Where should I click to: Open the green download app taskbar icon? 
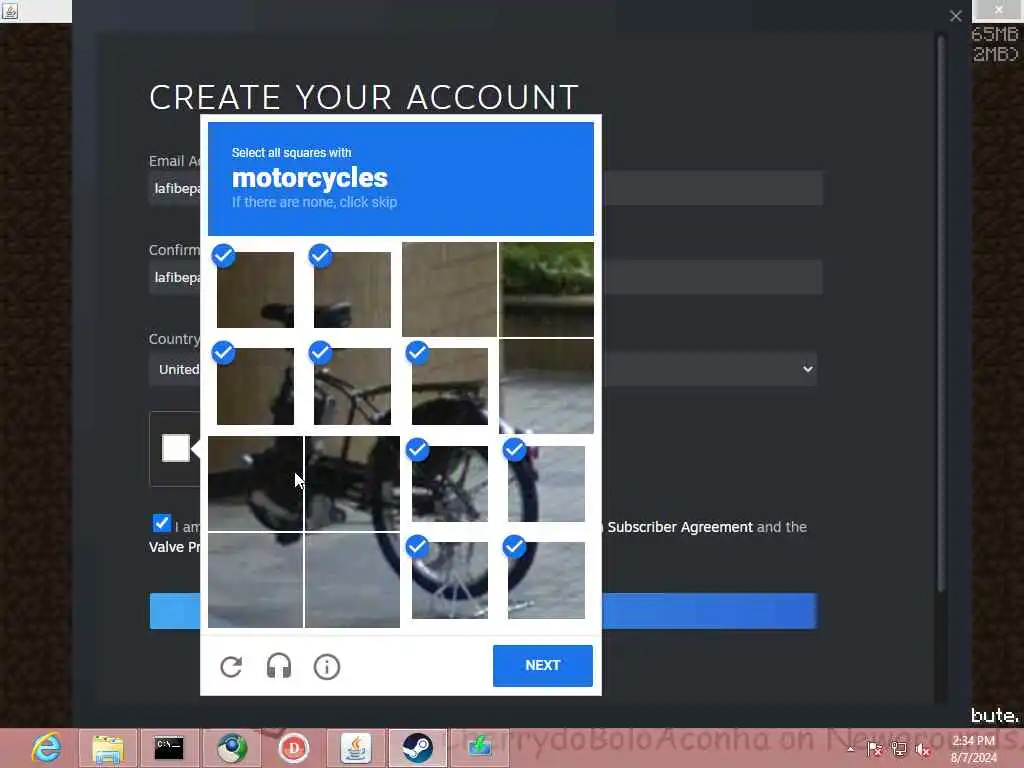479,748
